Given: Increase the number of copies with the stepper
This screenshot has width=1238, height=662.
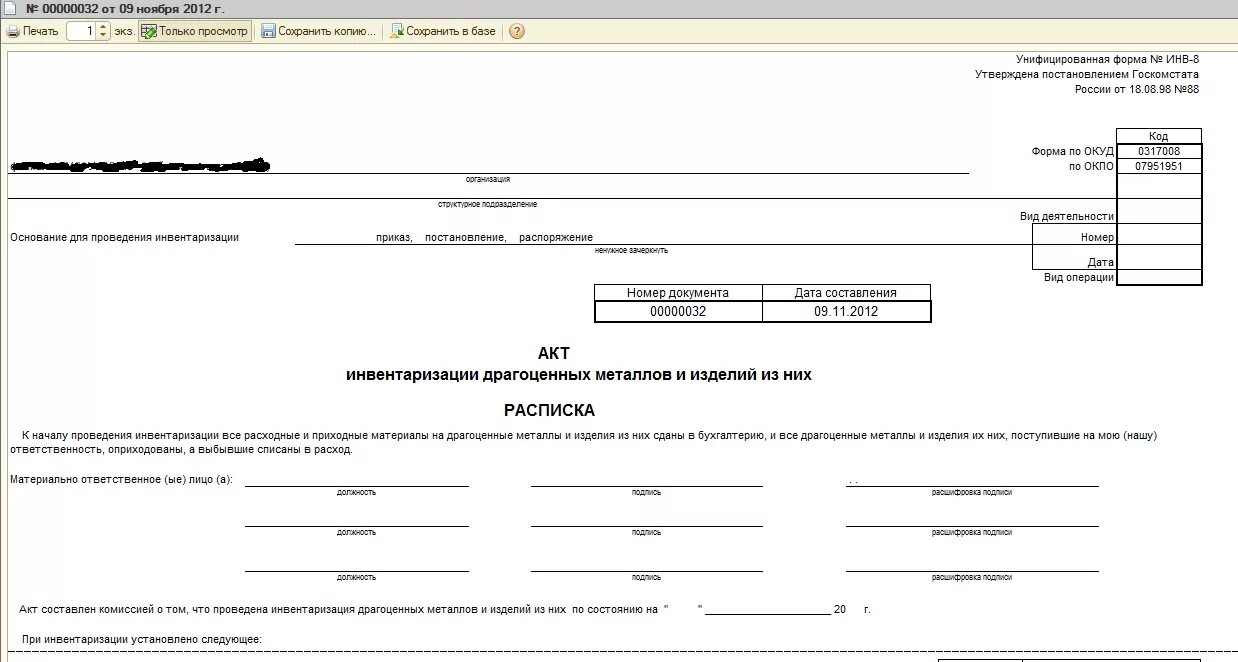Looking at the screenshot, I should (x=103, y=27).
